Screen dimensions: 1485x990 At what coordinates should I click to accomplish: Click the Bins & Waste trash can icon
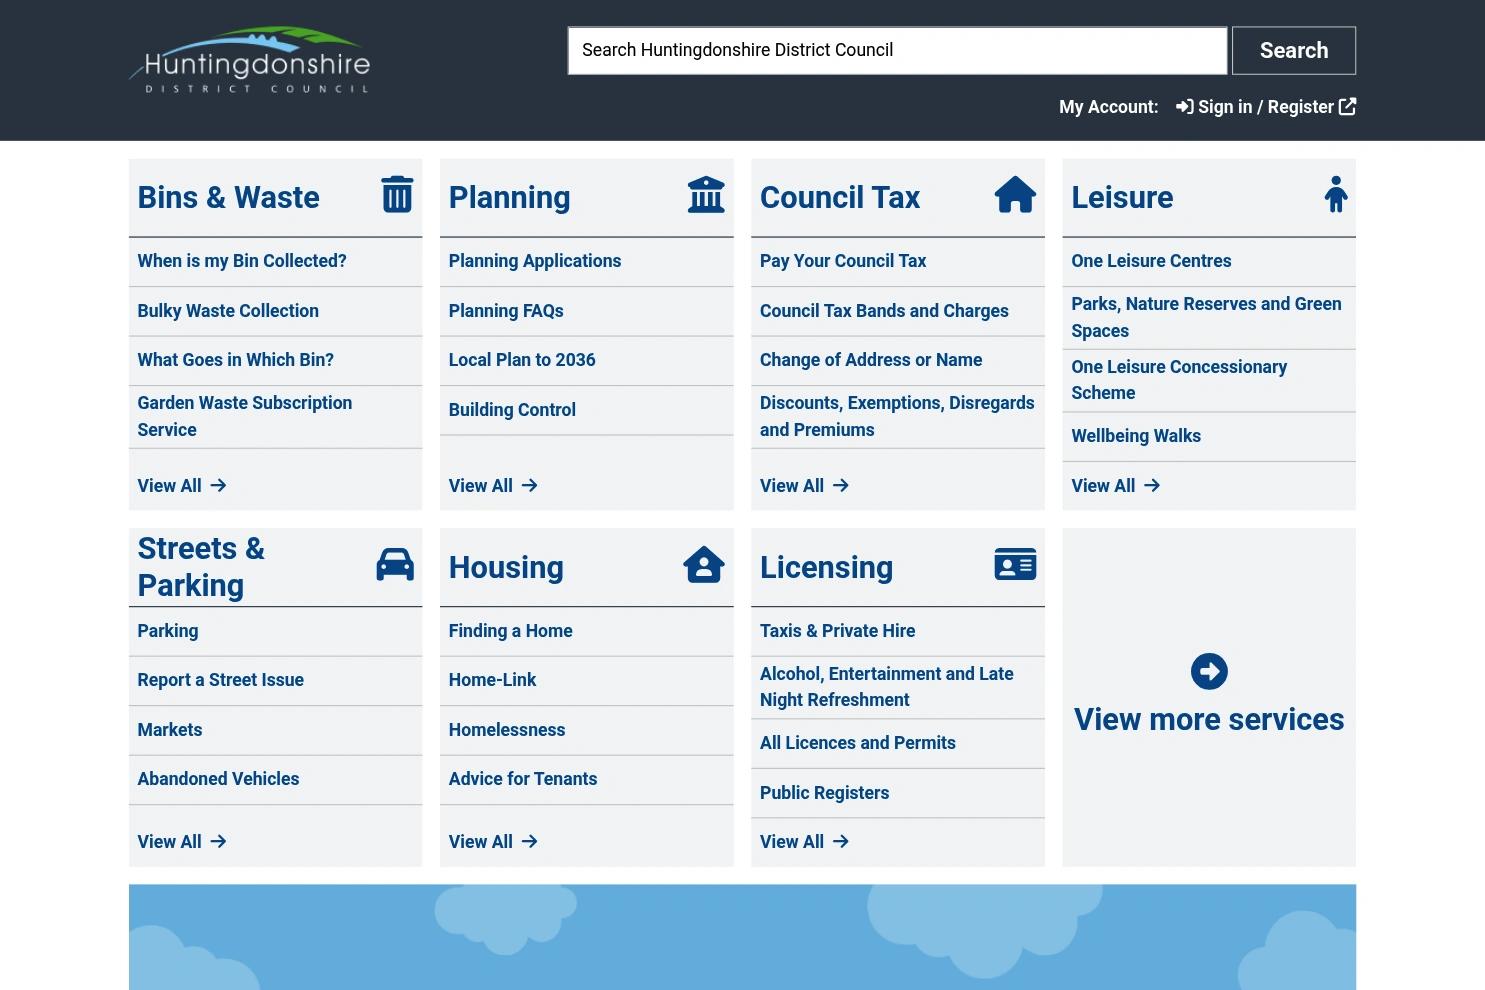tap(397, 195)
